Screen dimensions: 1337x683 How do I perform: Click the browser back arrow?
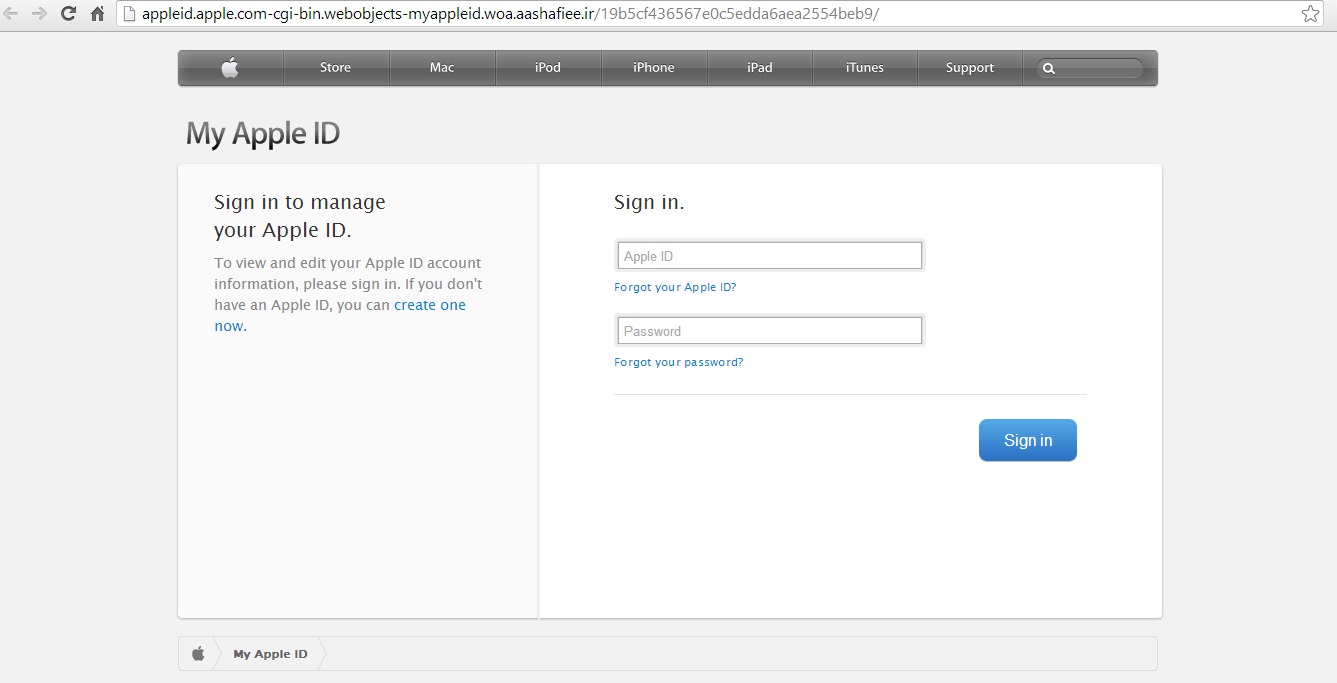coord(11,14)
